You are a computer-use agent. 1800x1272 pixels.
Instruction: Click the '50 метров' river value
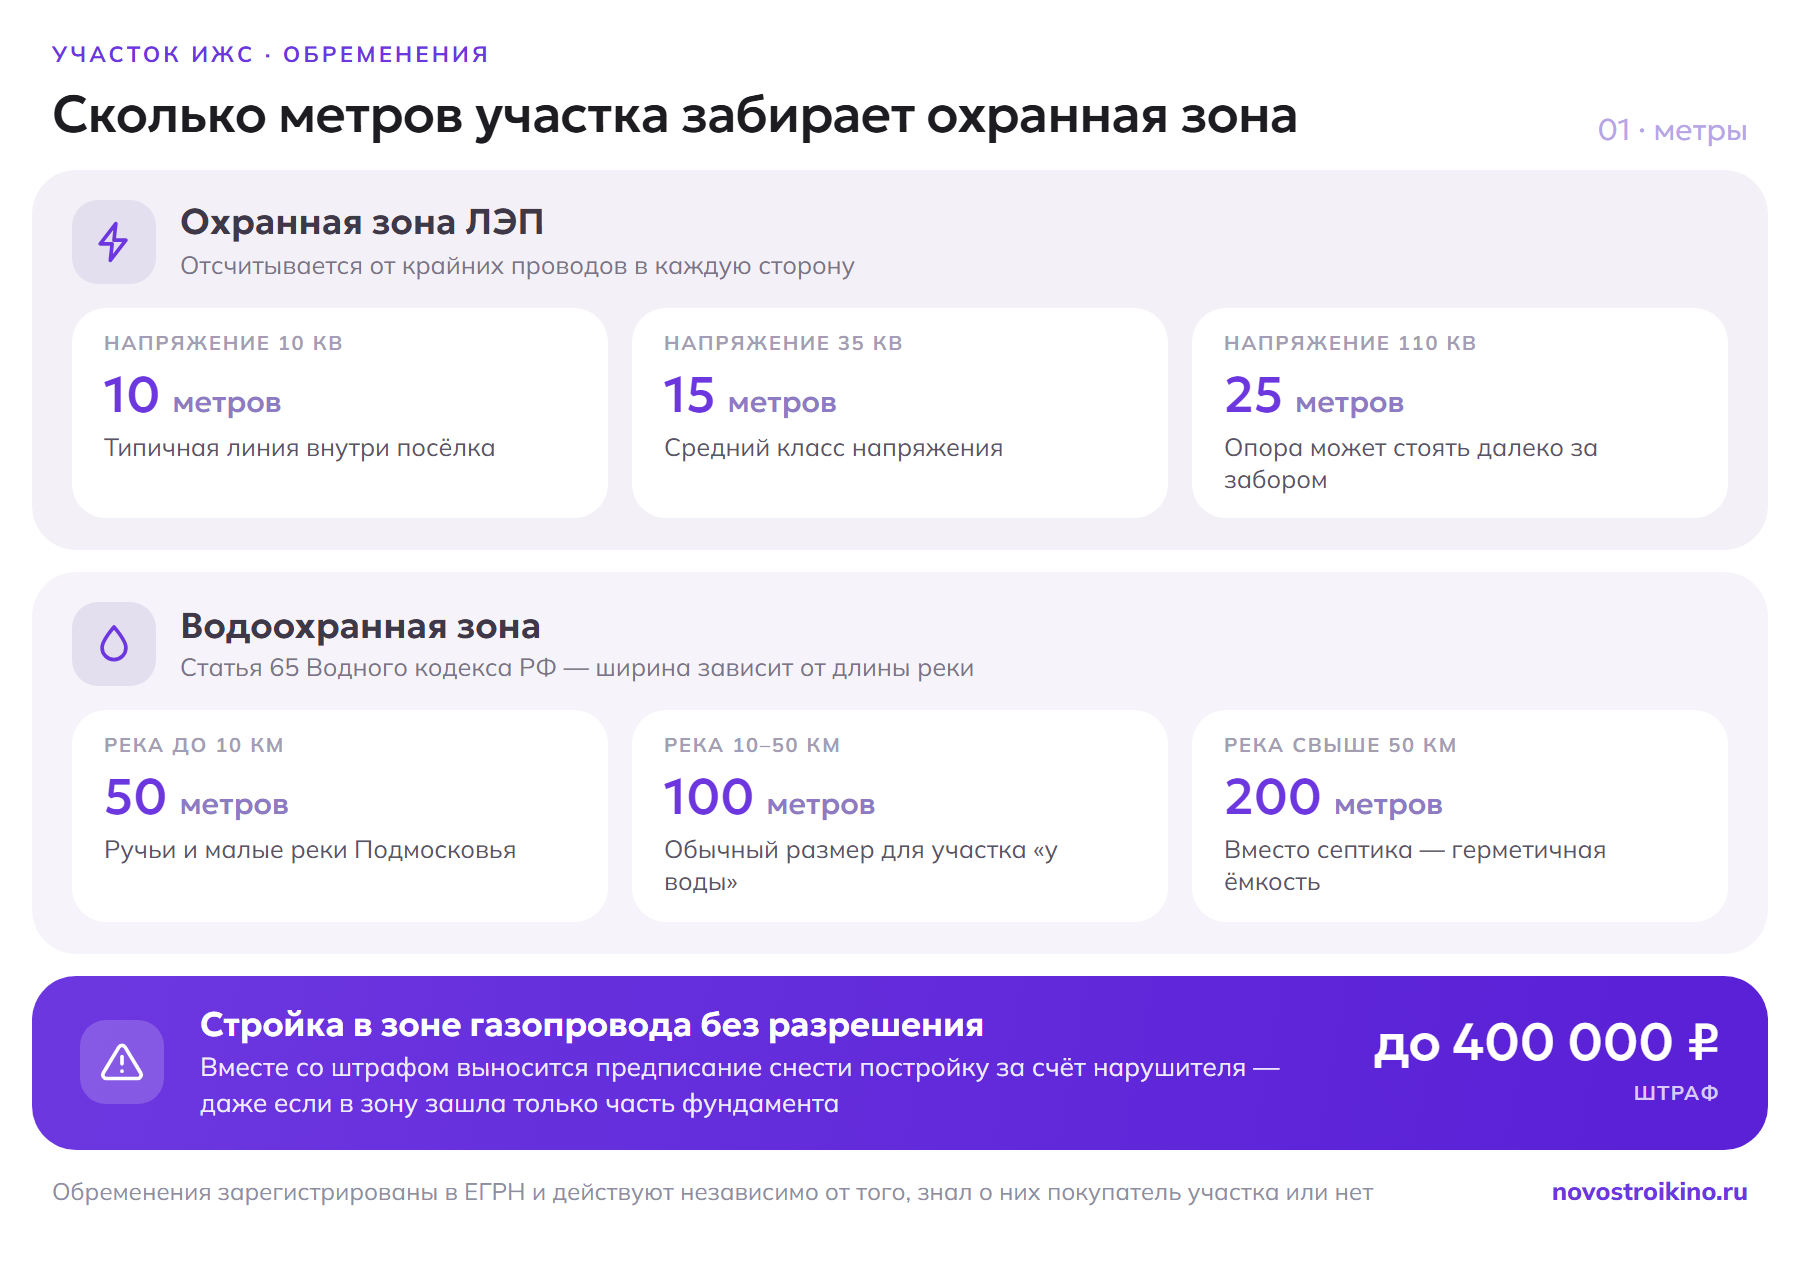[x=196, y=798]
